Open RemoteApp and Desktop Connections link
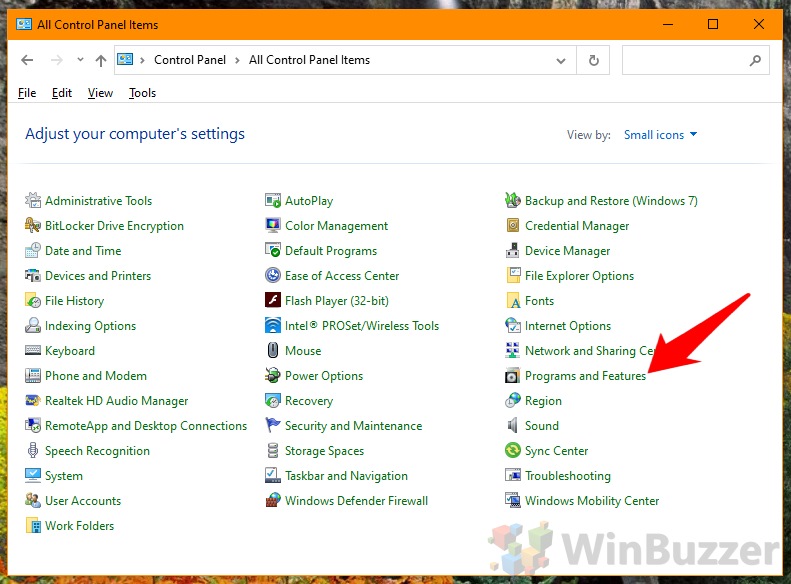Image resolution: width=791 pixels, height=584 pixels. click(x=146, y=426)
